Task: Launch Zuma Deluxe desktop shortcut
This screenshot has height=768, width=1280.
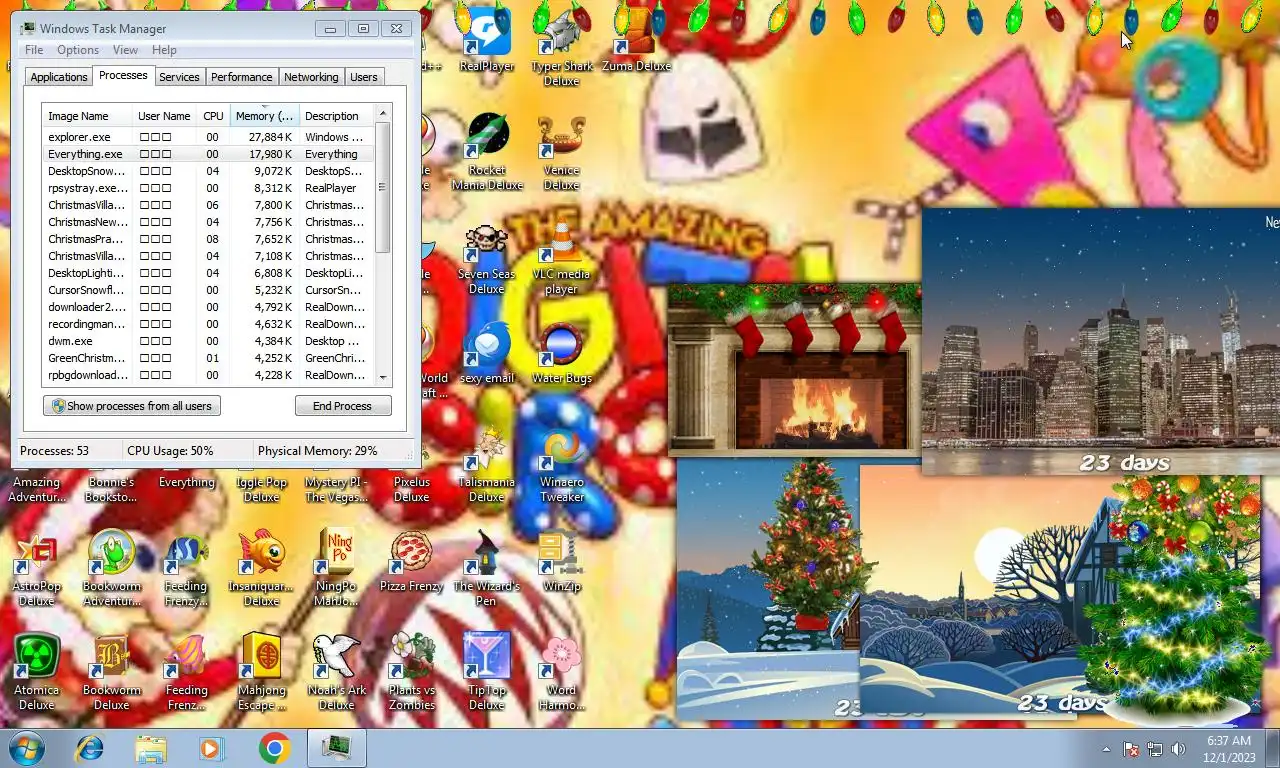Action: coord(636,42)
